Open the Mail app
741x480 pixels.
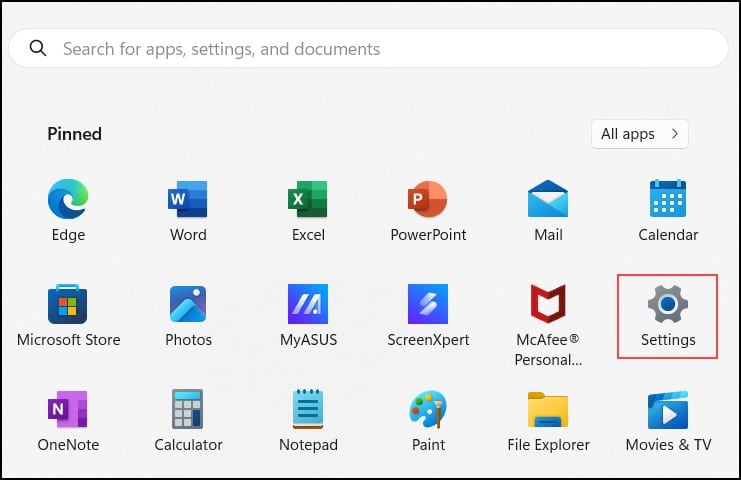coord(548,210)
